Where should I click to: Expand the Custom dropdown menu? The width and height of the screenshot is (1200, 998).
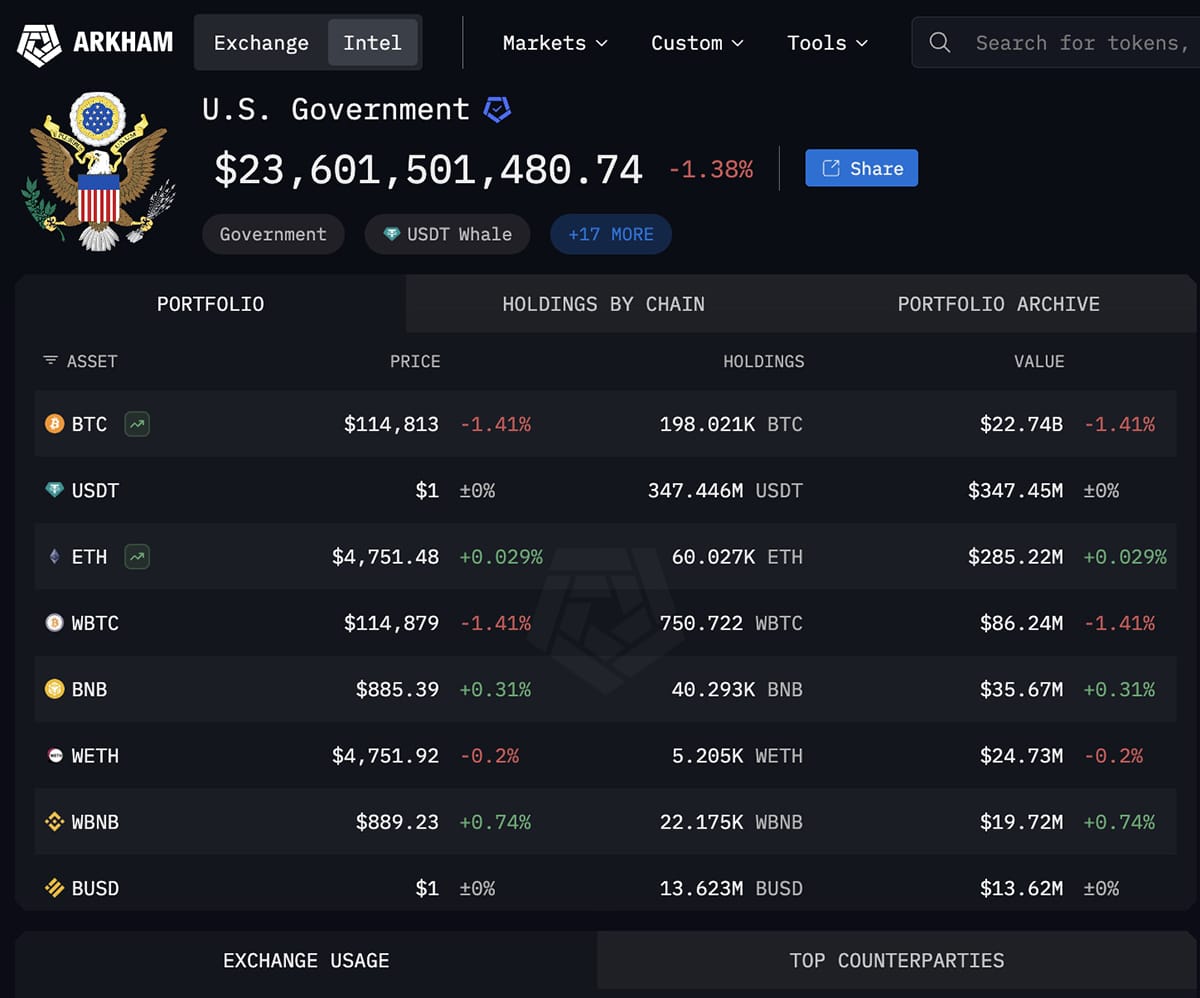697,43
